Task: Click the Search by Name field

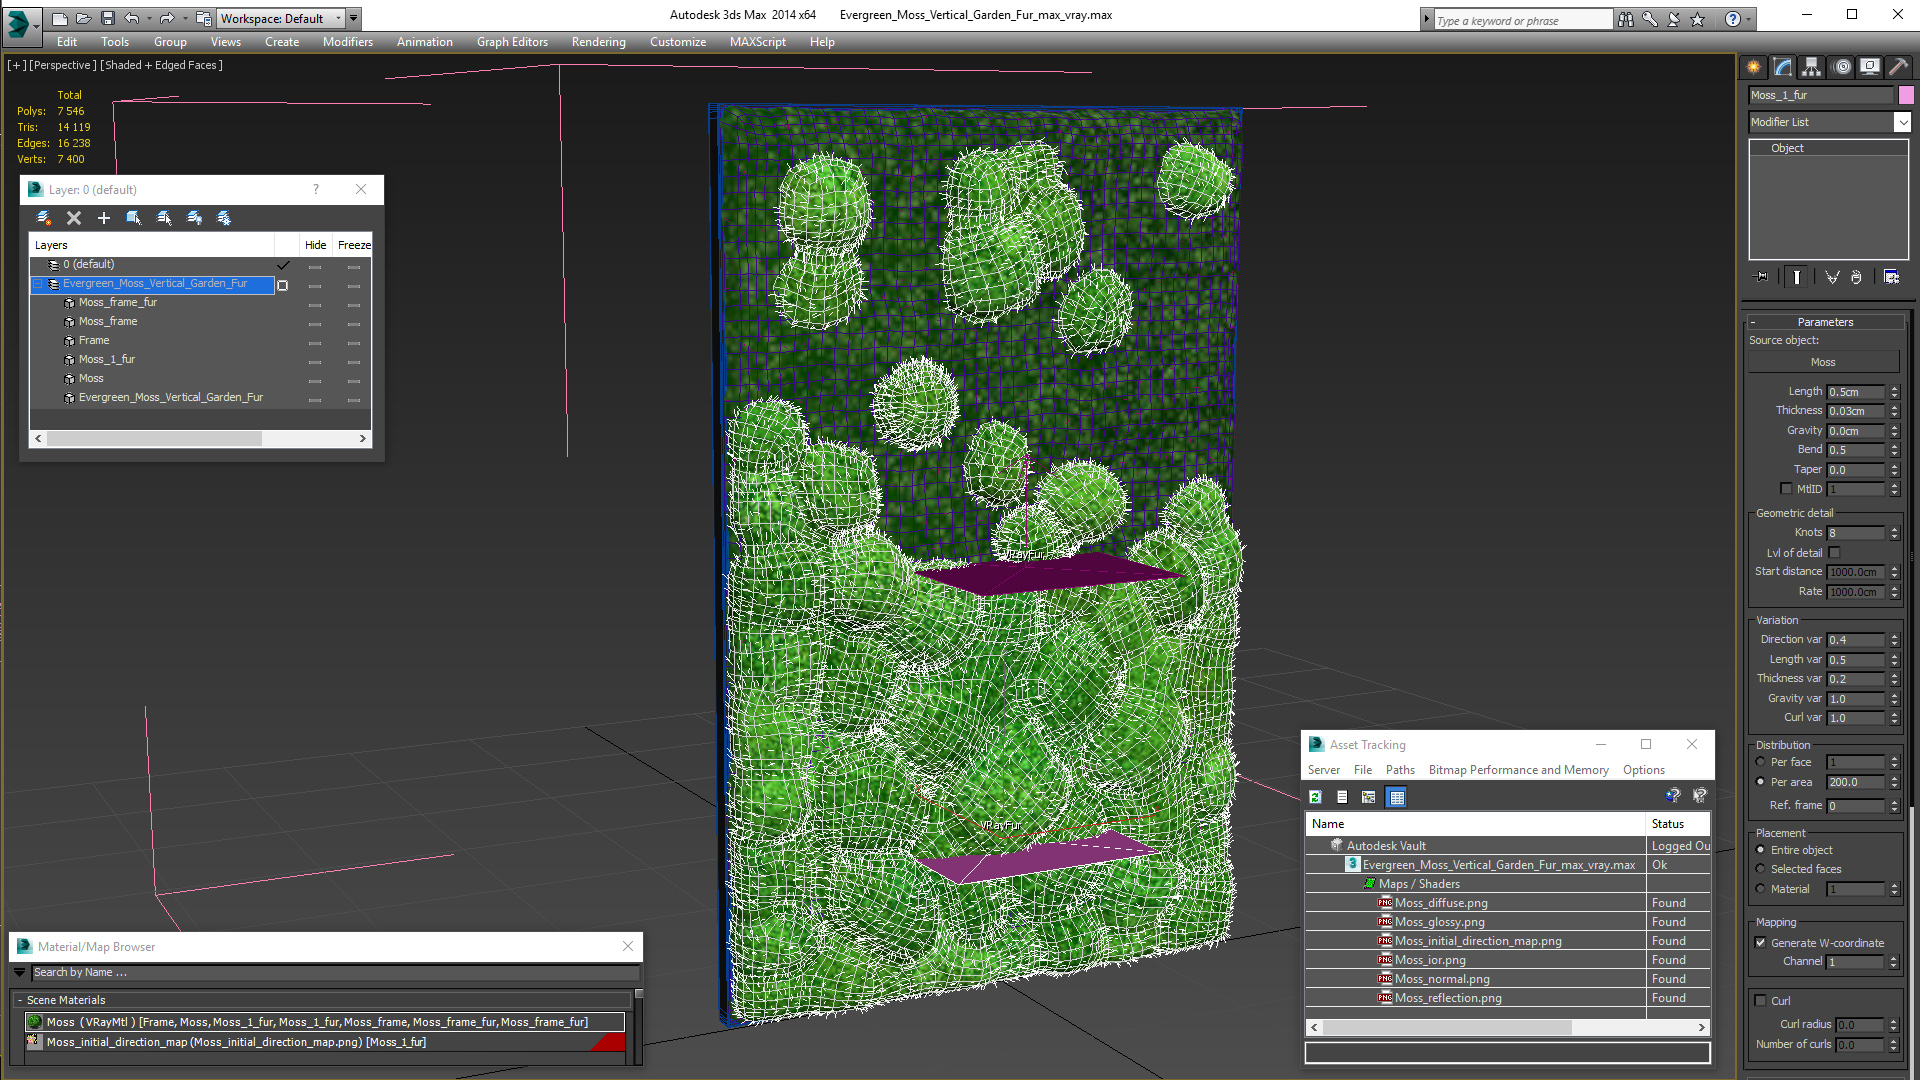Action: pyautogui.click(x=330, y=972)
